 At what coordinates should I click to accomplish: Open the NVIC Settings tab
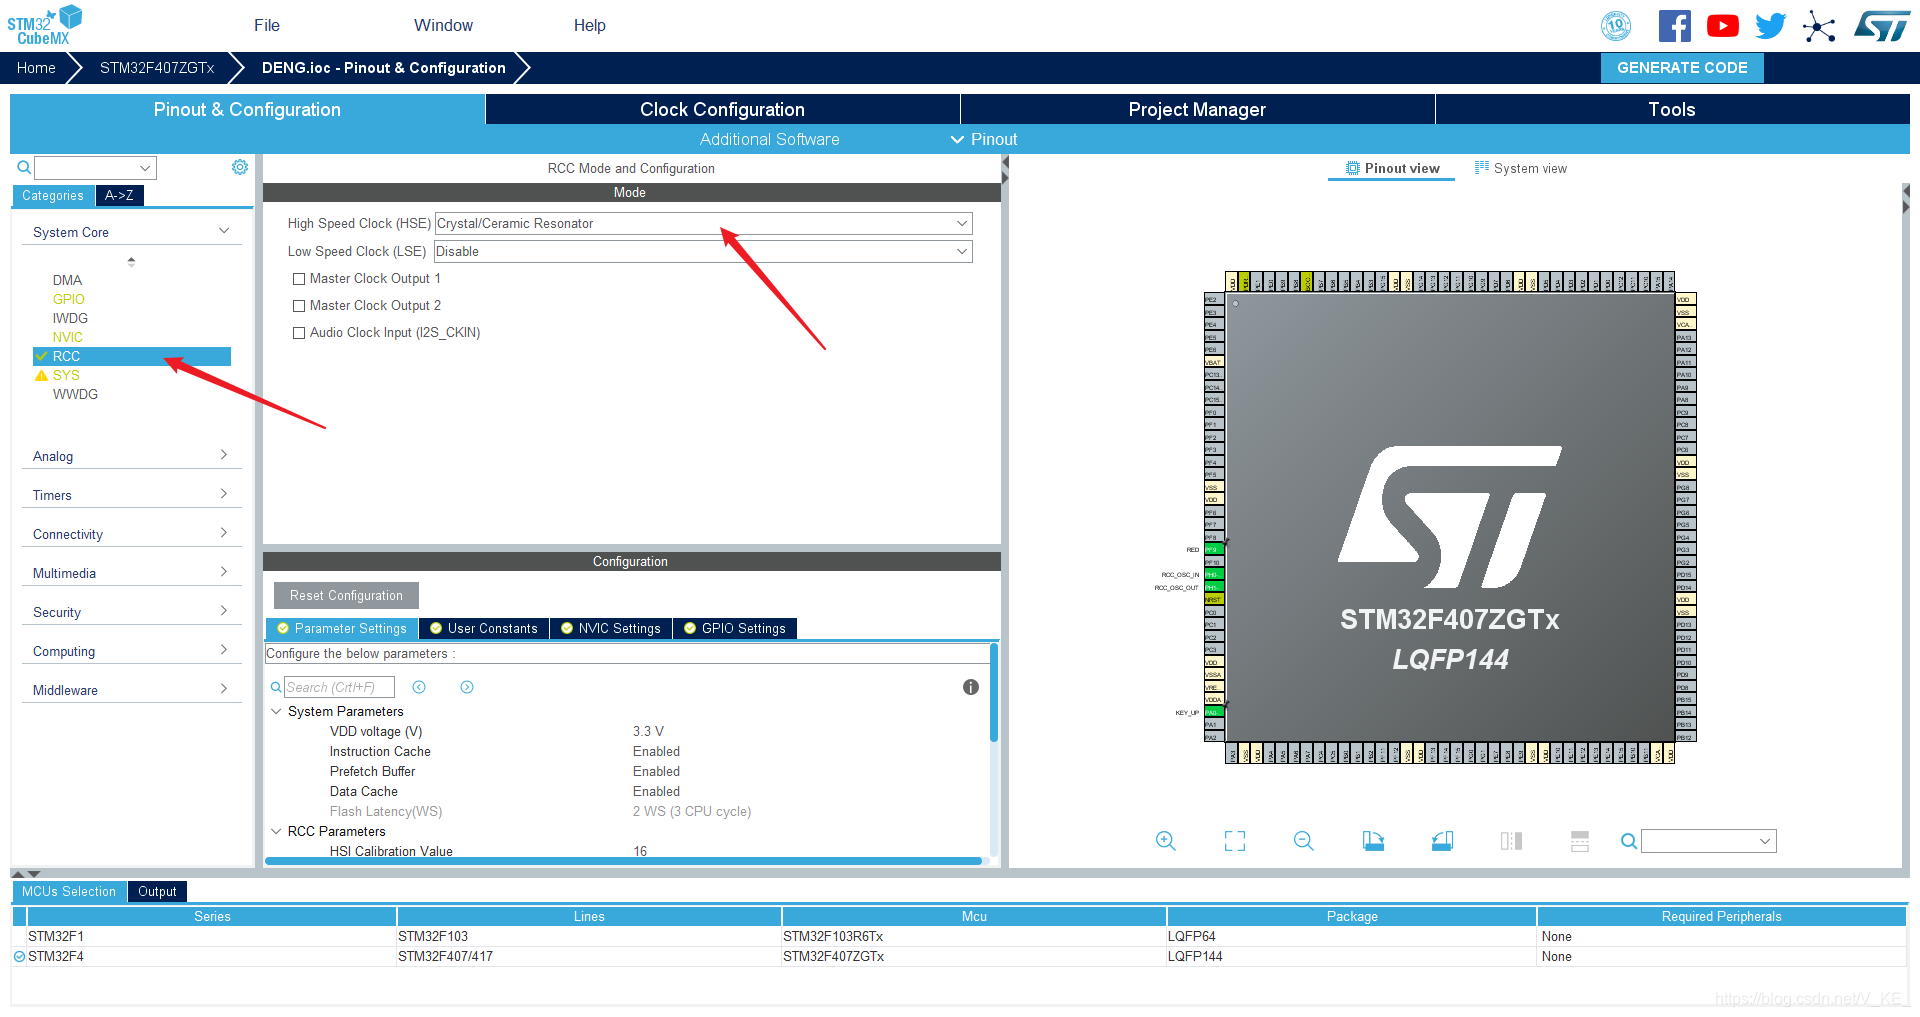pos(610,628)
